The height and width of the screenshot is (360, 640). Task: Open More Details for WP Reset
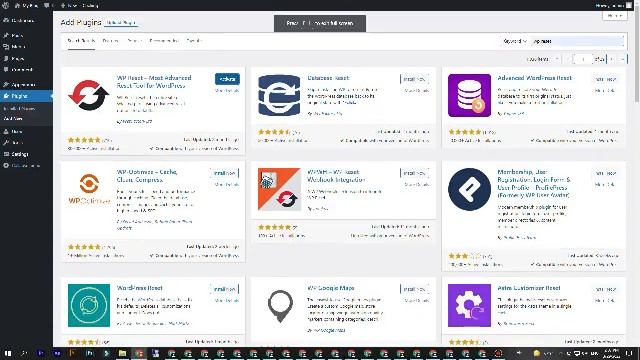(x=227, y=91)
